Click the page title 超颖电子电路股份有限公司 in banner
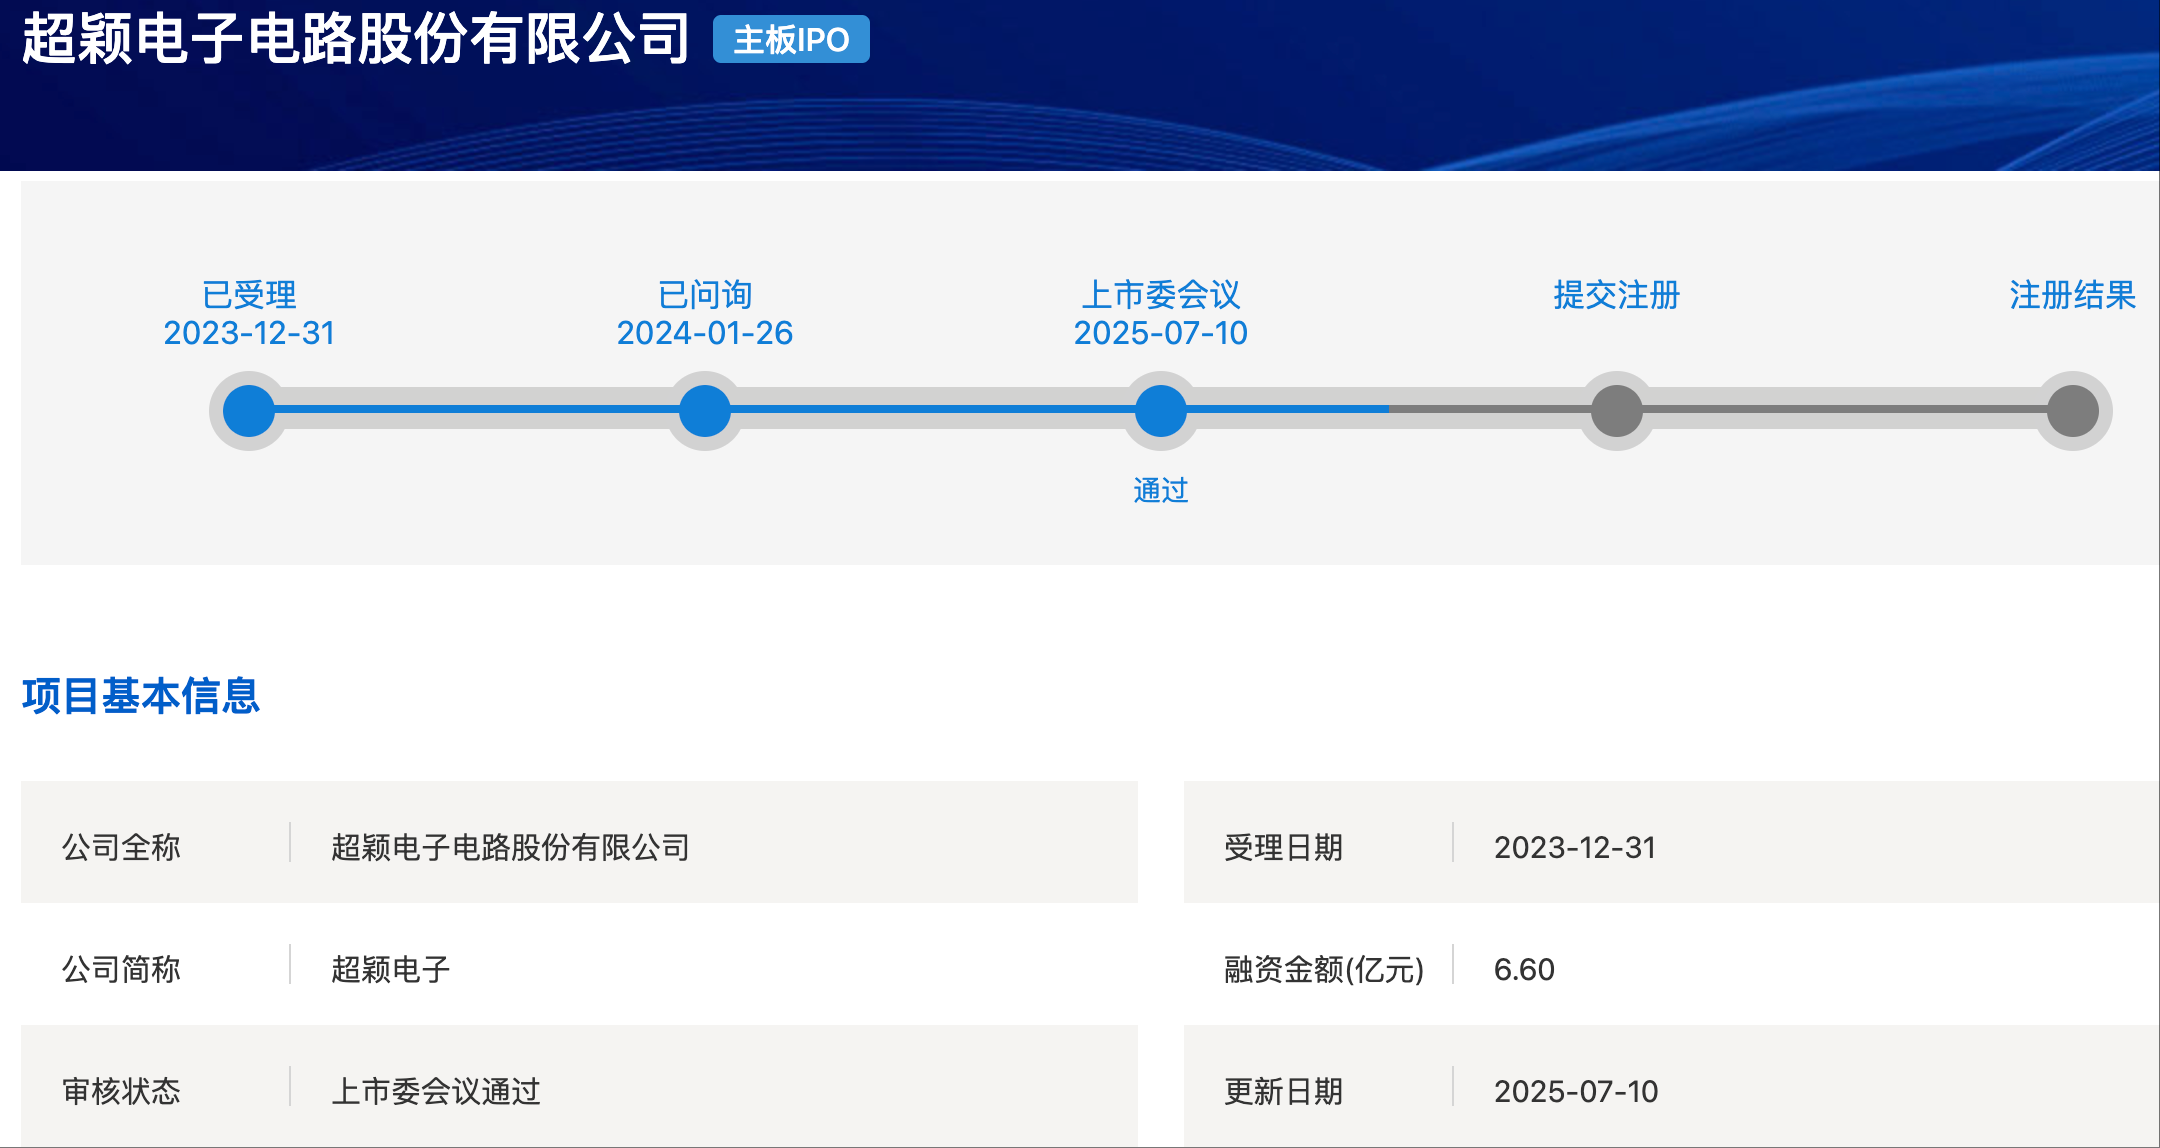2160x1148 pixels. click(x=356, y=40)
